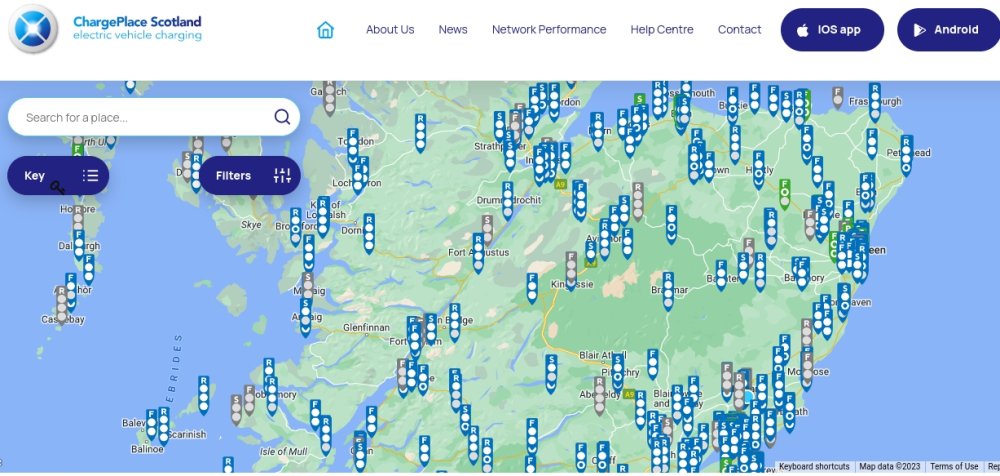Click the search magnifier icon

(282, 117)
